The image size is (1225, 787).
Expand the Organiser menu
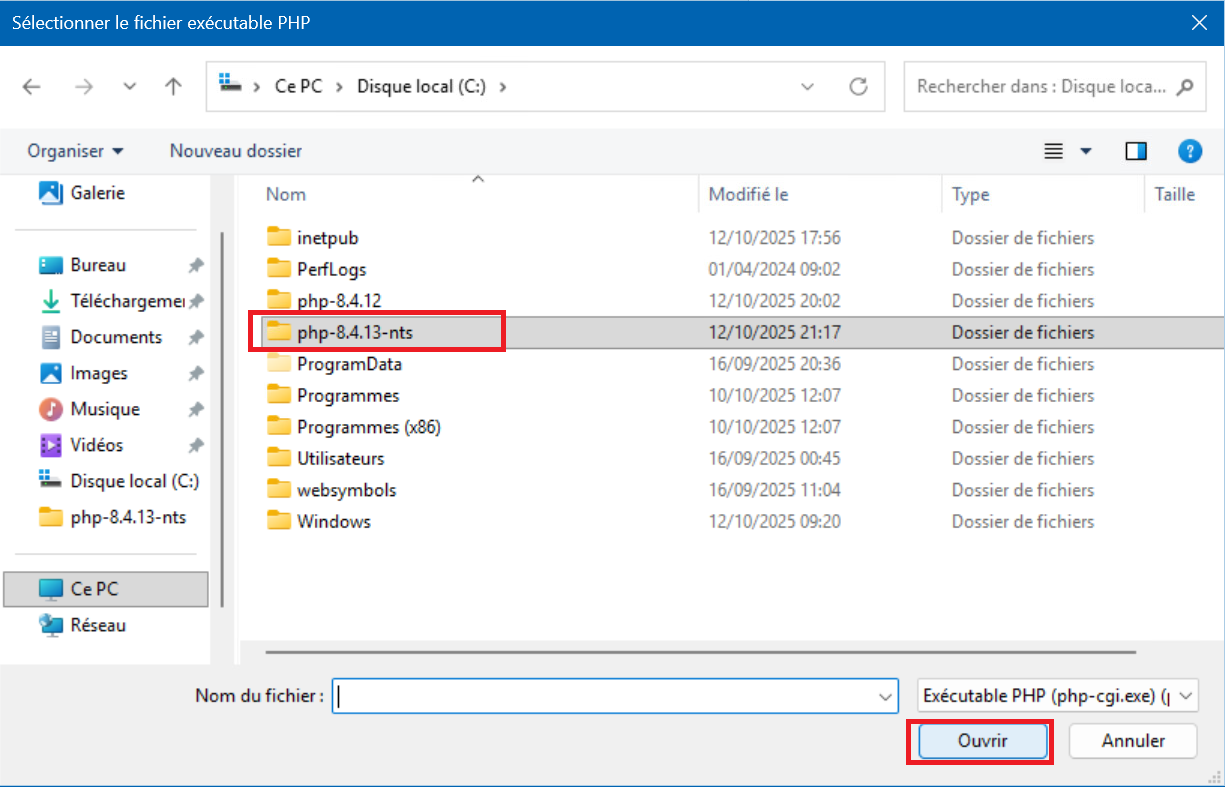pos(76,151)
